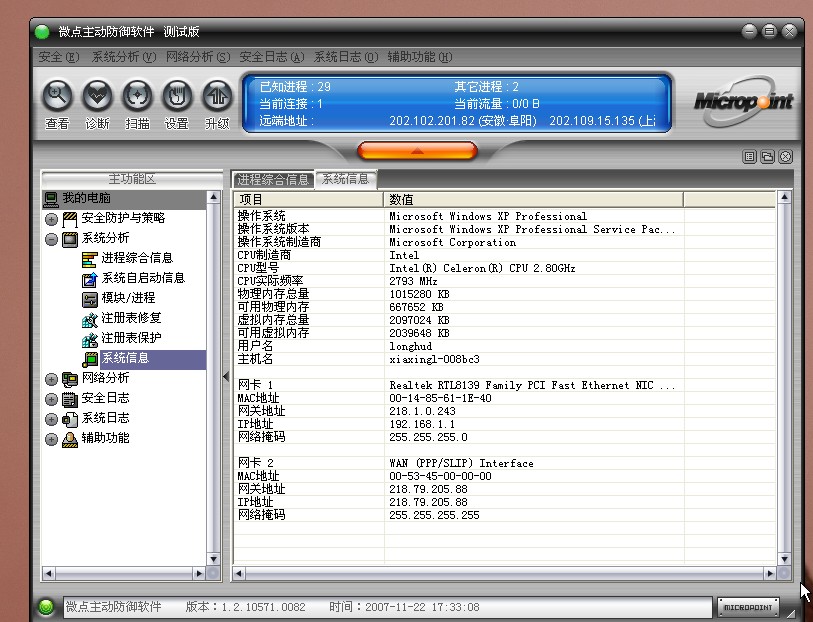This screenshot has height=622, width=813.
Task: Select 模块/进程 in the tree
Action: coord(128,298)
